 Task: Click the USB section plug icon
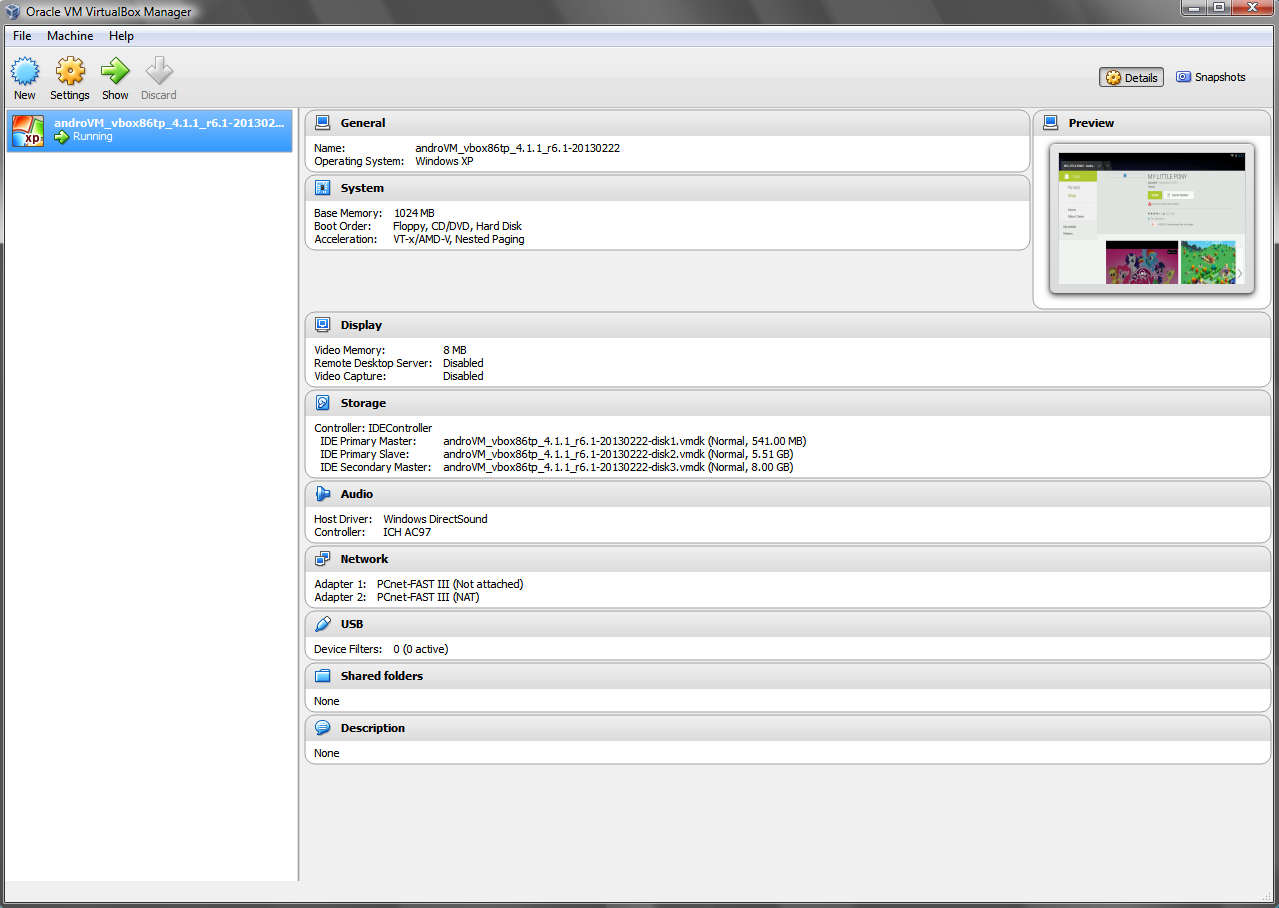pos(322,624)
